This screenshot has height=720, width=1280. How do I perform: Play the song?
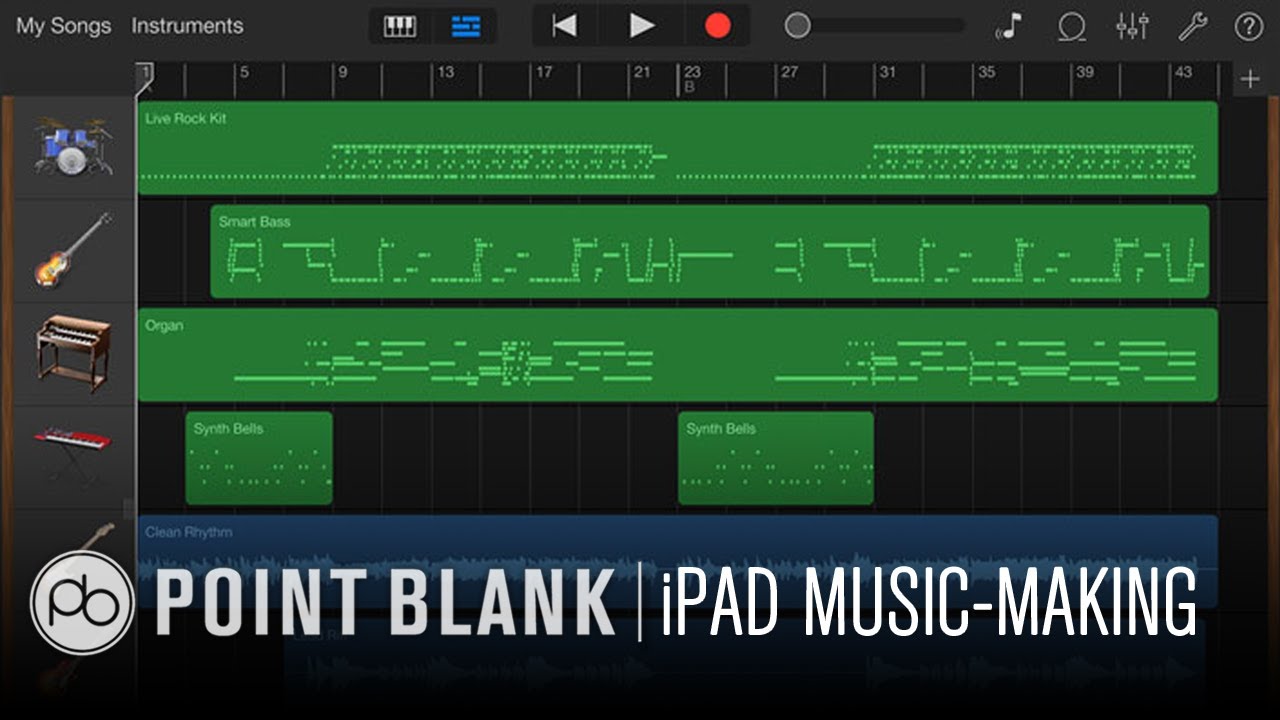[641, 26]
